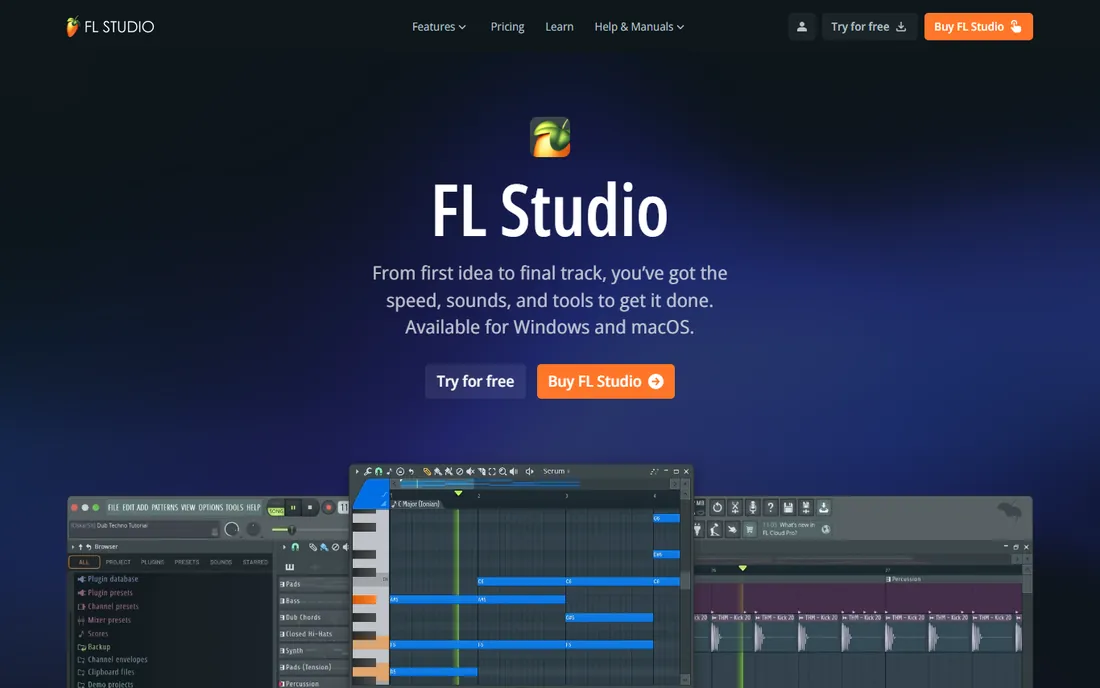Toggle the SONG mode switch
The width and height of the screenshot is (1100, 688).
276,511
